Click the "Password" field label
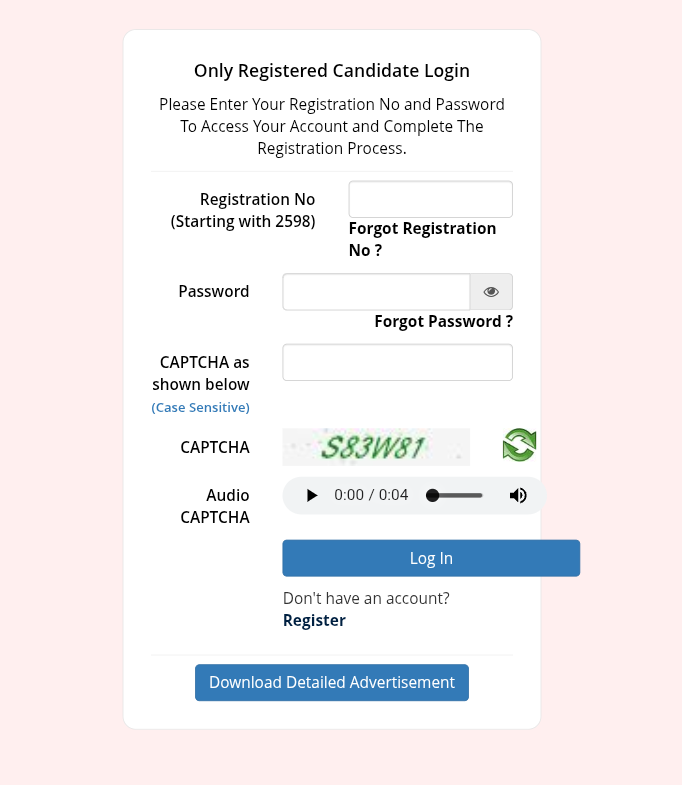682x785 pixels. pos(214,291)
